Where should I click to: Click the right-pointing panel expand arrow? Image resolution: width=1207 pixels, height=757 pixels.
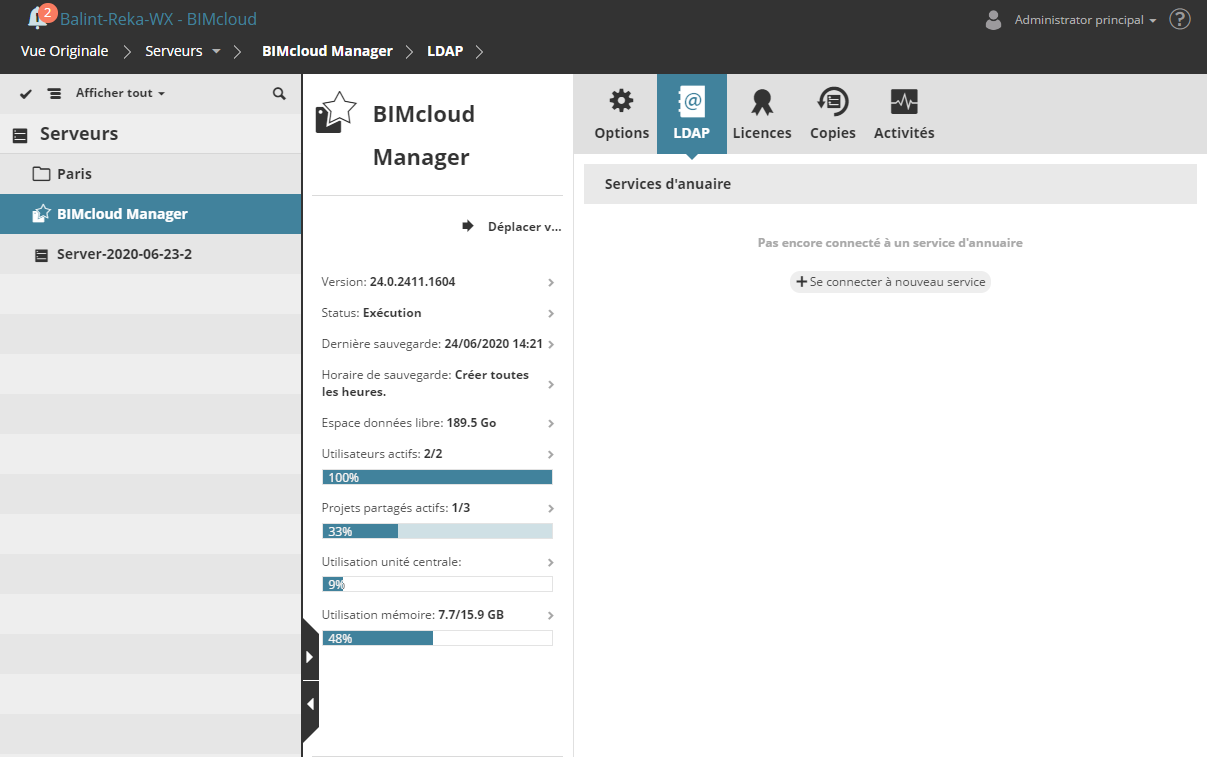(x=310, y=657)
